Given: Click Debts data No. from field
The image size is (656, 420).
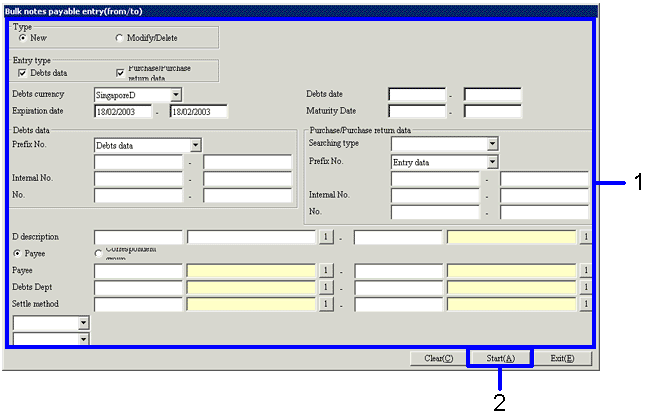Looking at the screenshot, I should [x=138, y=196].
